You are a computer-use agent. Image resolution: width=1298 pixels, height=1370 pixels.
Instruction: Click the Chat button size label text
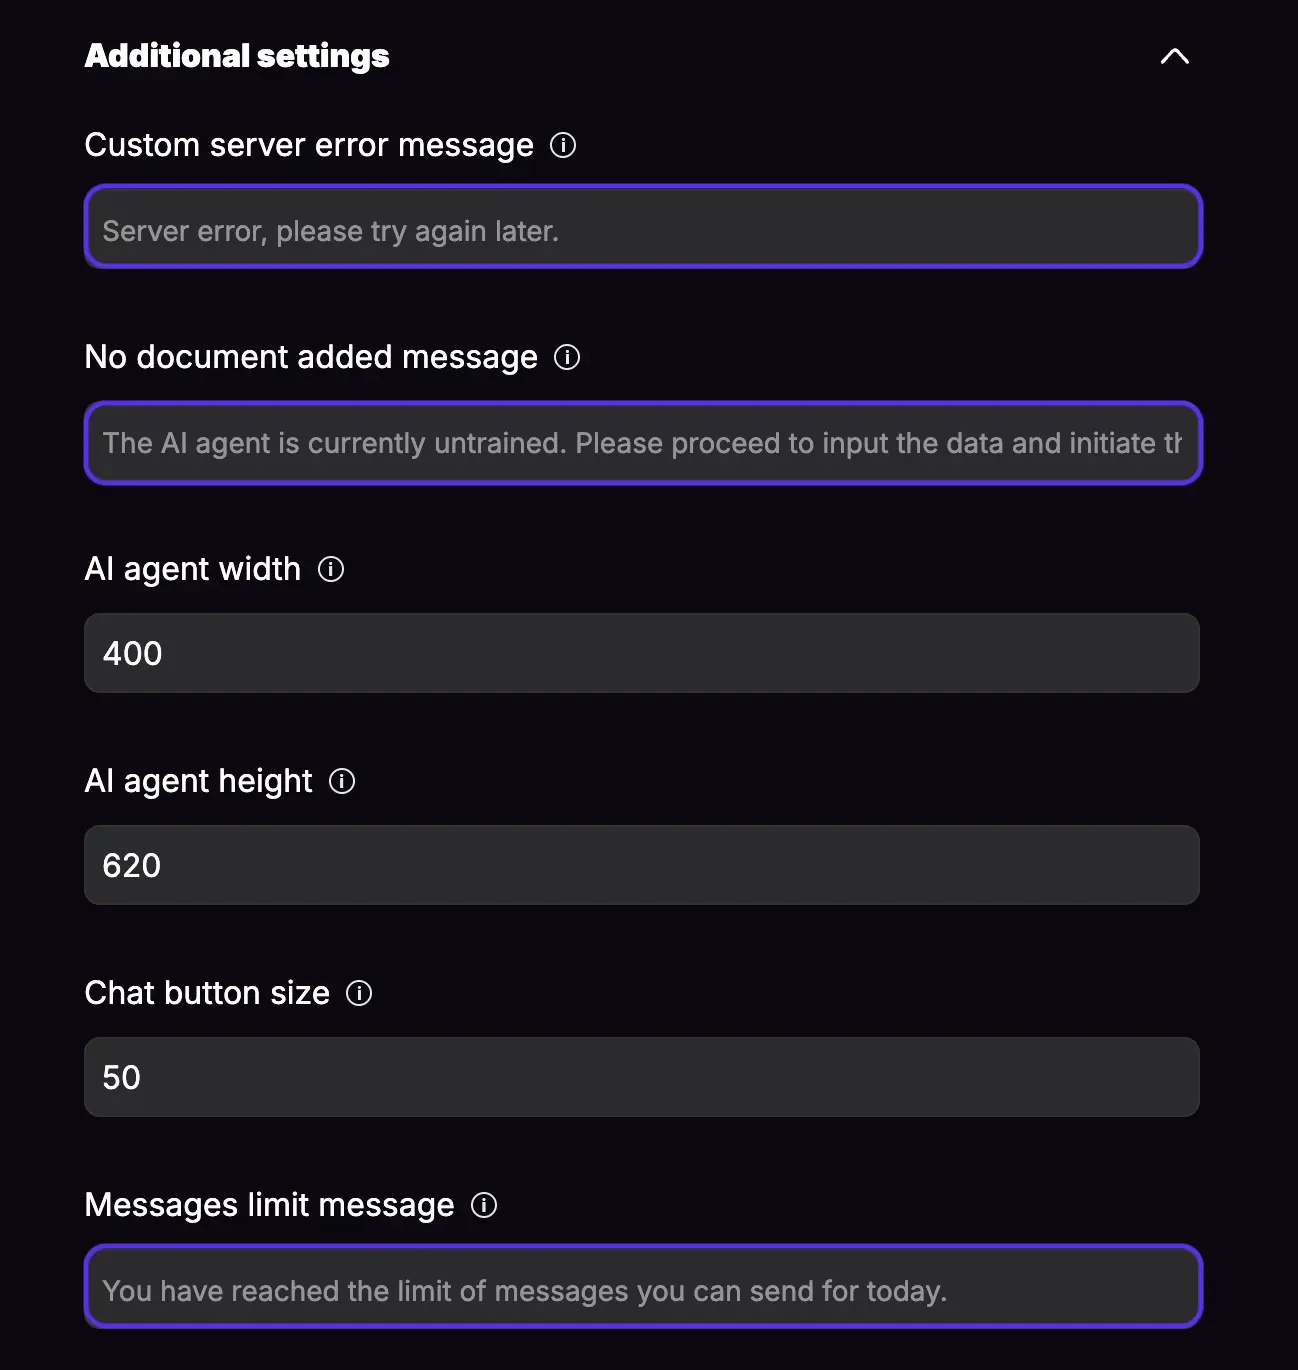coord(207,993)
